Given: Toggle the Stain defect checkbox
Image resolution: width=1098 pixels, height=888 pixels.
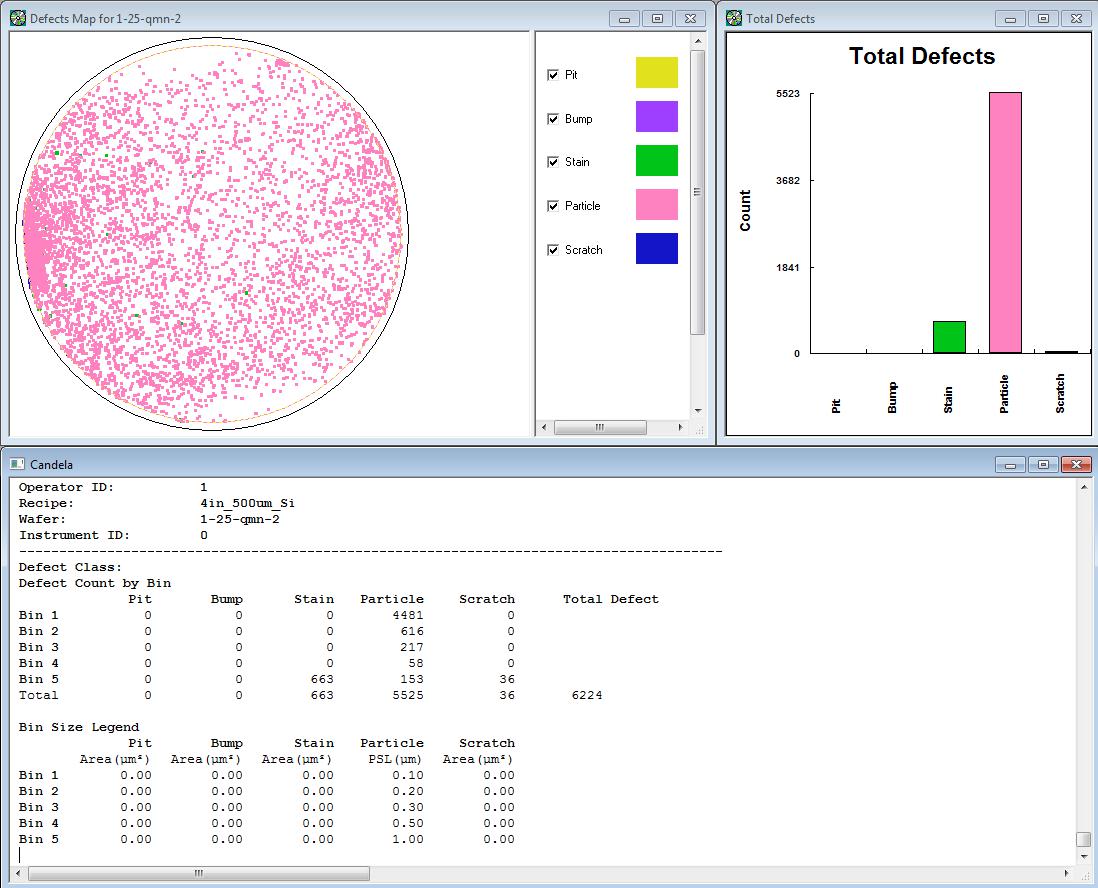Looking at the screenshot, I should pyautogui.click(x=553, y=162).
